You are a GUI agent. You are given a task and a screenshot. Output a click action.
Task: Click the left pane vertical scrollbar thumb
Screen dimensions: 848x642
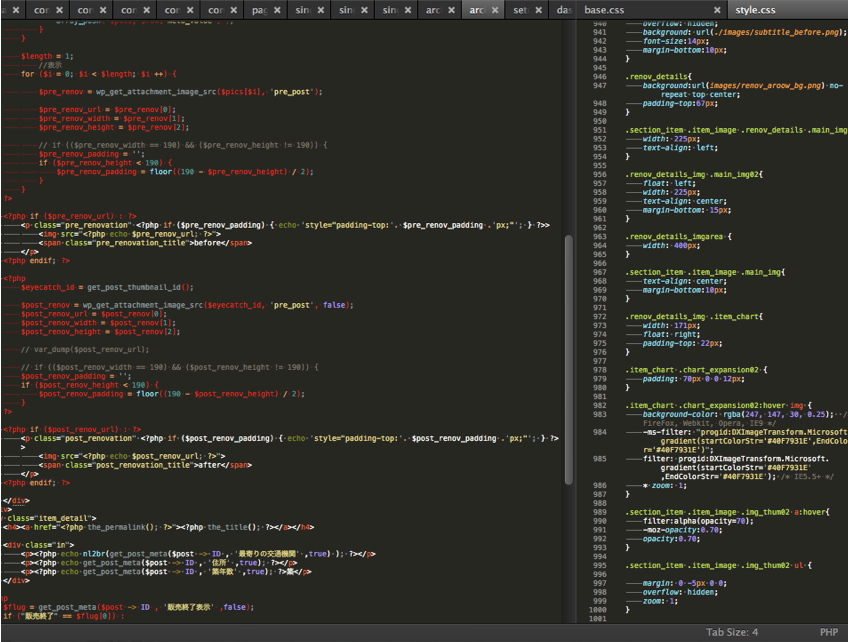tap(569, 360)
